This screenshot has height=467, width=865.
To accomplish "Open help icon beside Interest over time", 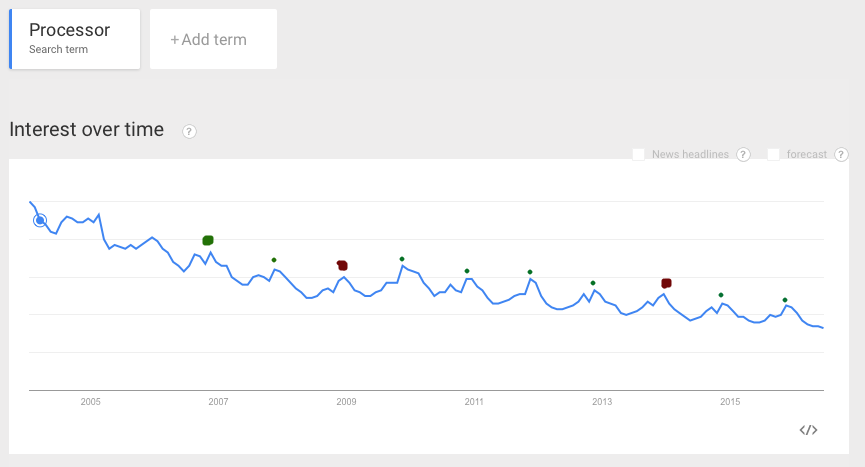I will (x=189, y=131).
